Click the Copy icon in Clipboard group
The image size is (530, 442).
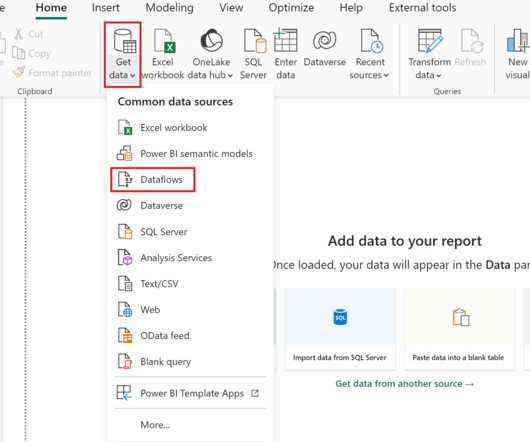[18, 53]
